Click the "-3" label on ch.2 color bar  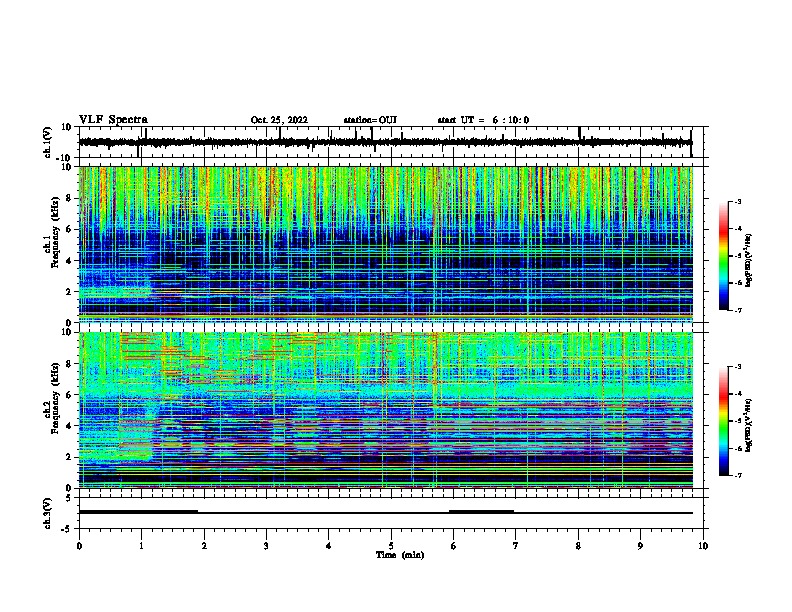(x=737, y=367)
